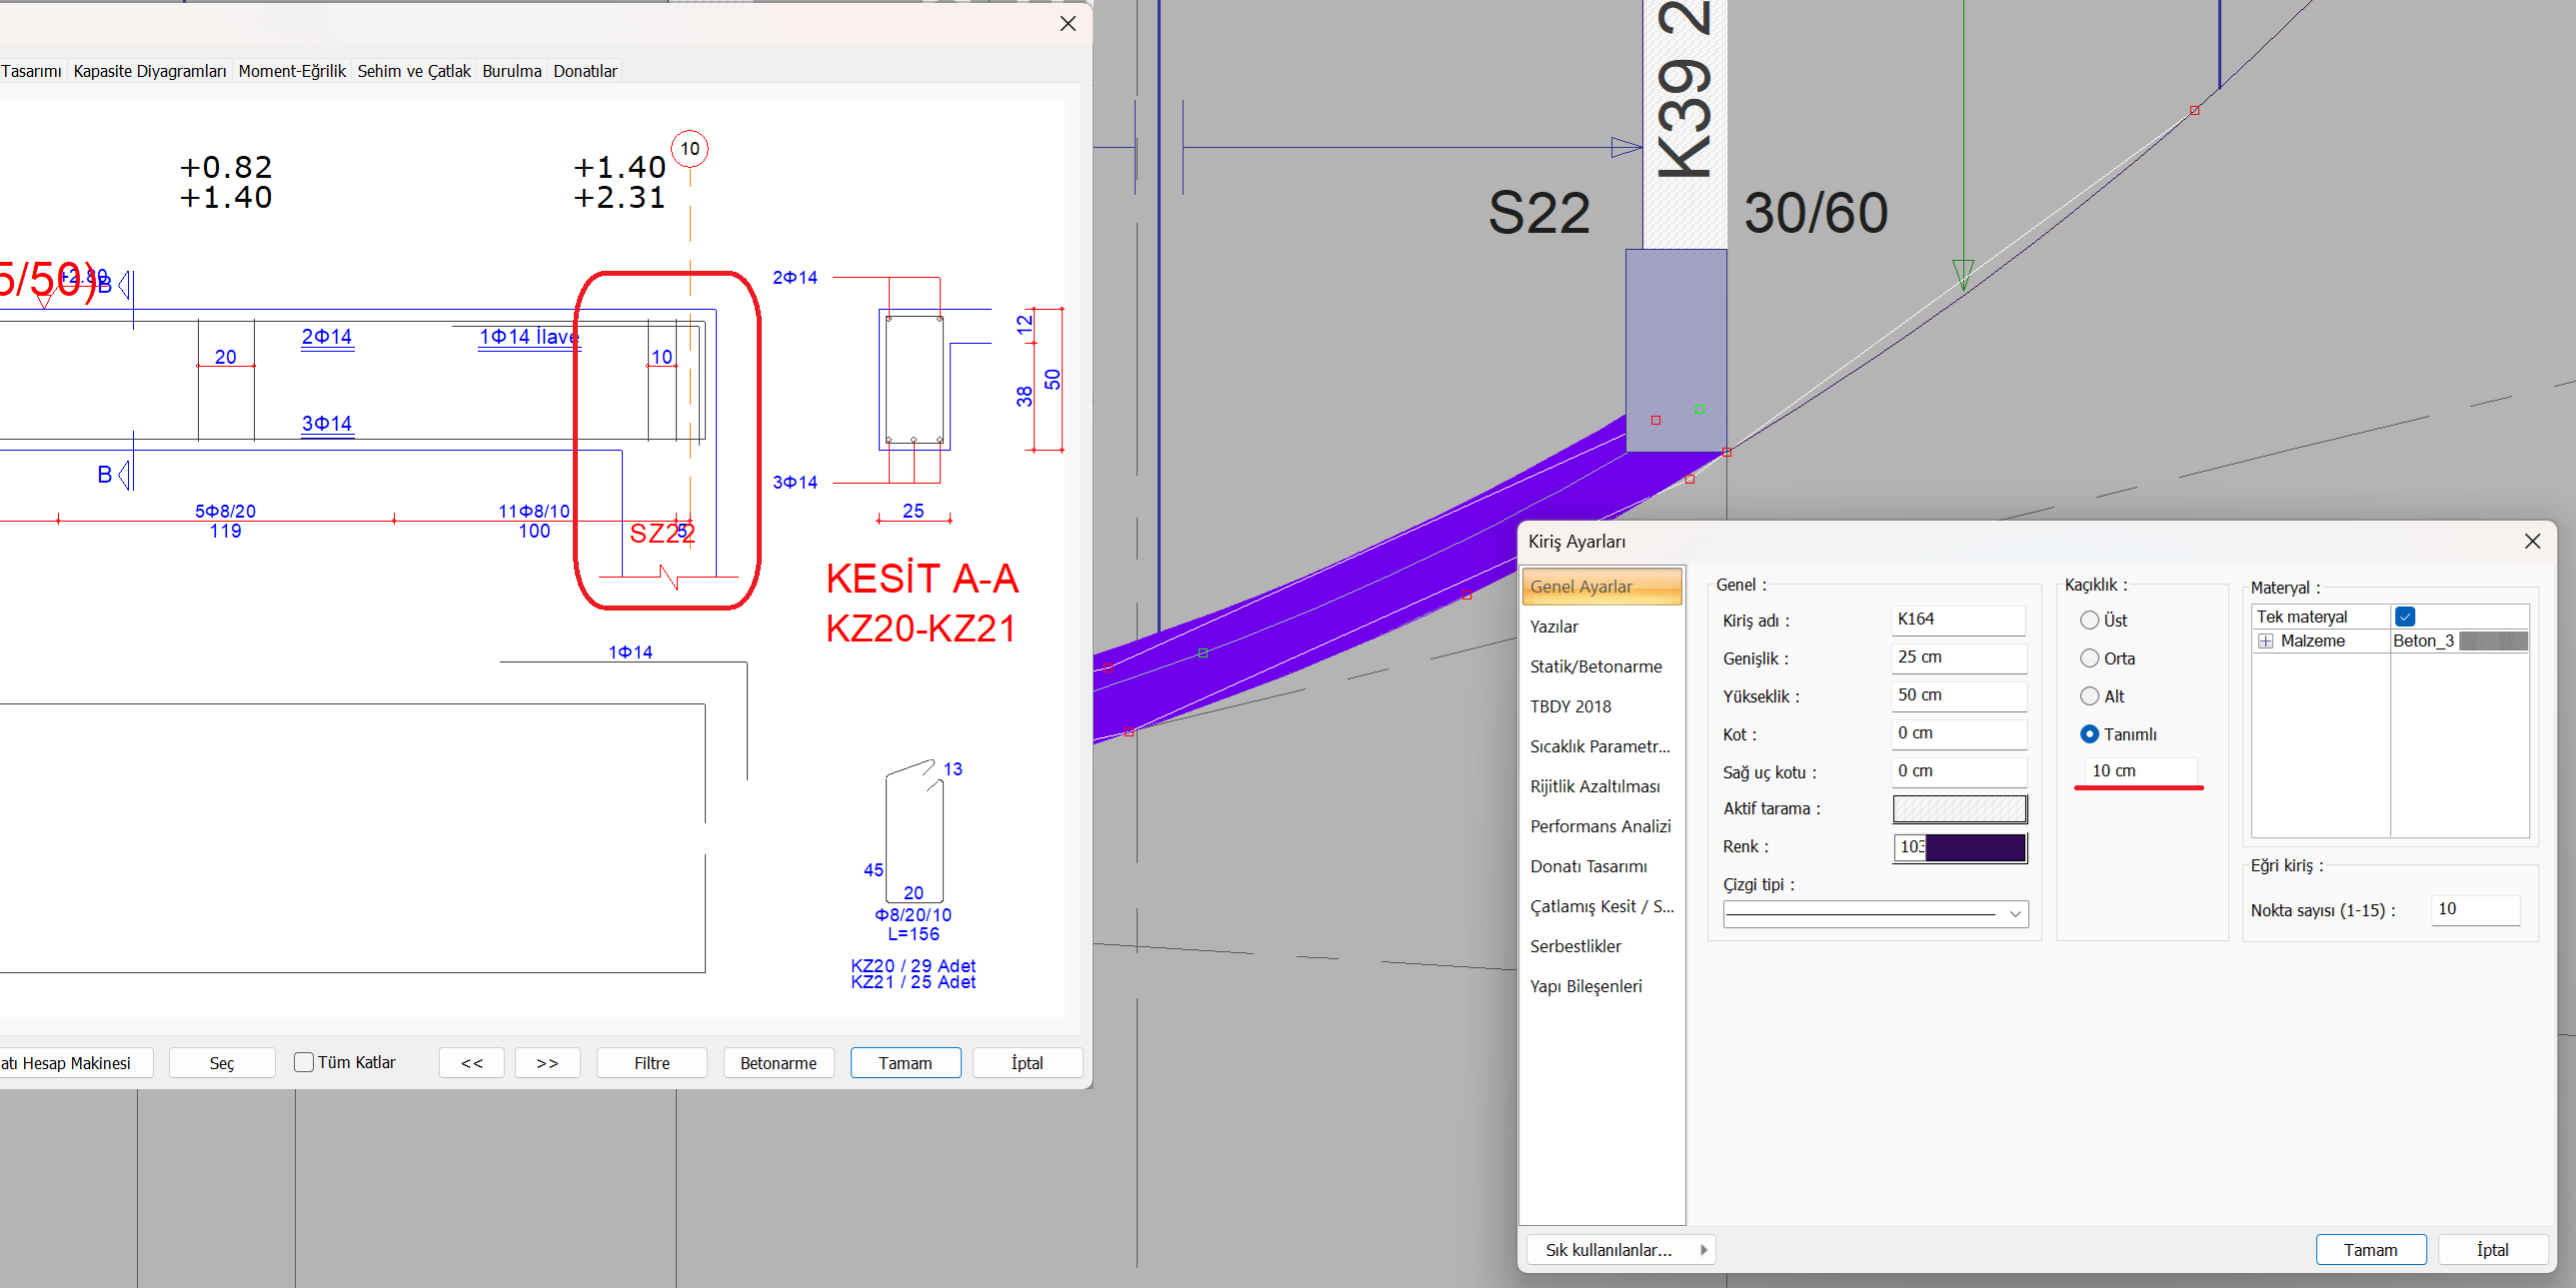Click the Kiriş adı field K164
This screenshot has width=2576, height=1288.
pyautogui.click(x=1959, y=620)
